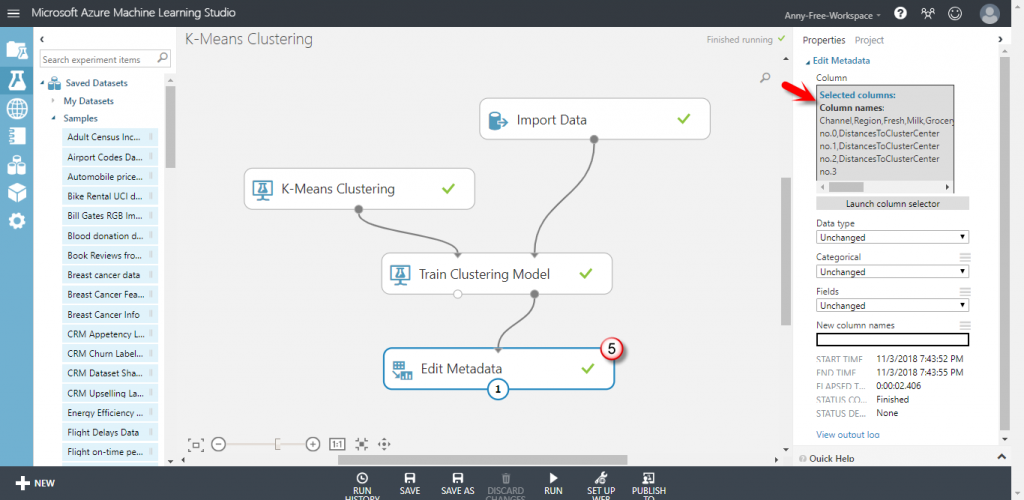
Task: Click the Edit Metadata module icon
Action: pyautogui.click(x=401, y=369)
